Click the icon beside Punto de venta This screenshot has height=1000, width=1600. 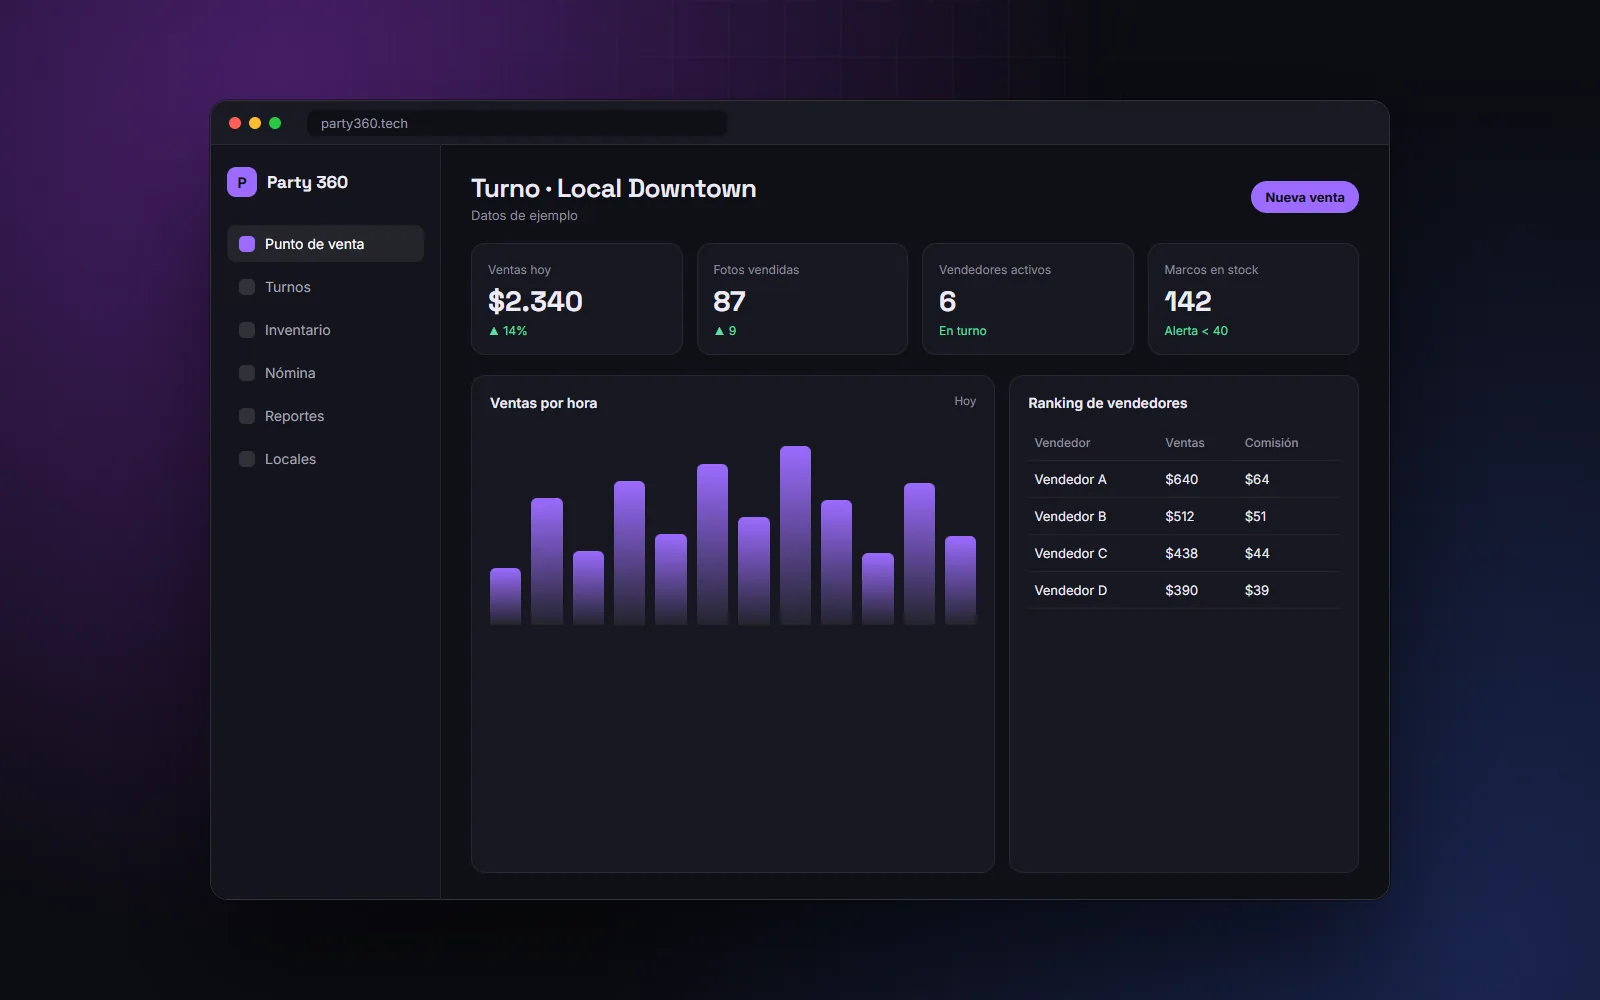pyautogui.click(x=247, y=244)
